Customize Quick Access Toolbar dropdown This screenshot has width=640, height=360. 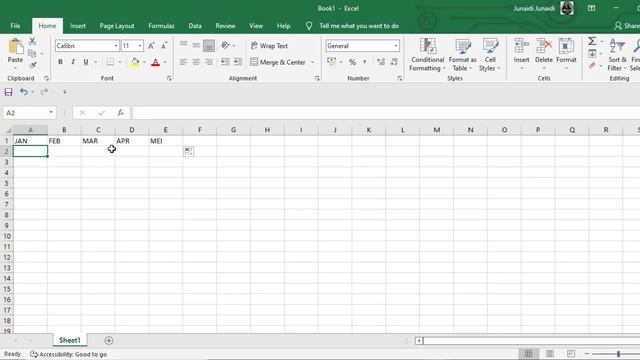(64, 92)
